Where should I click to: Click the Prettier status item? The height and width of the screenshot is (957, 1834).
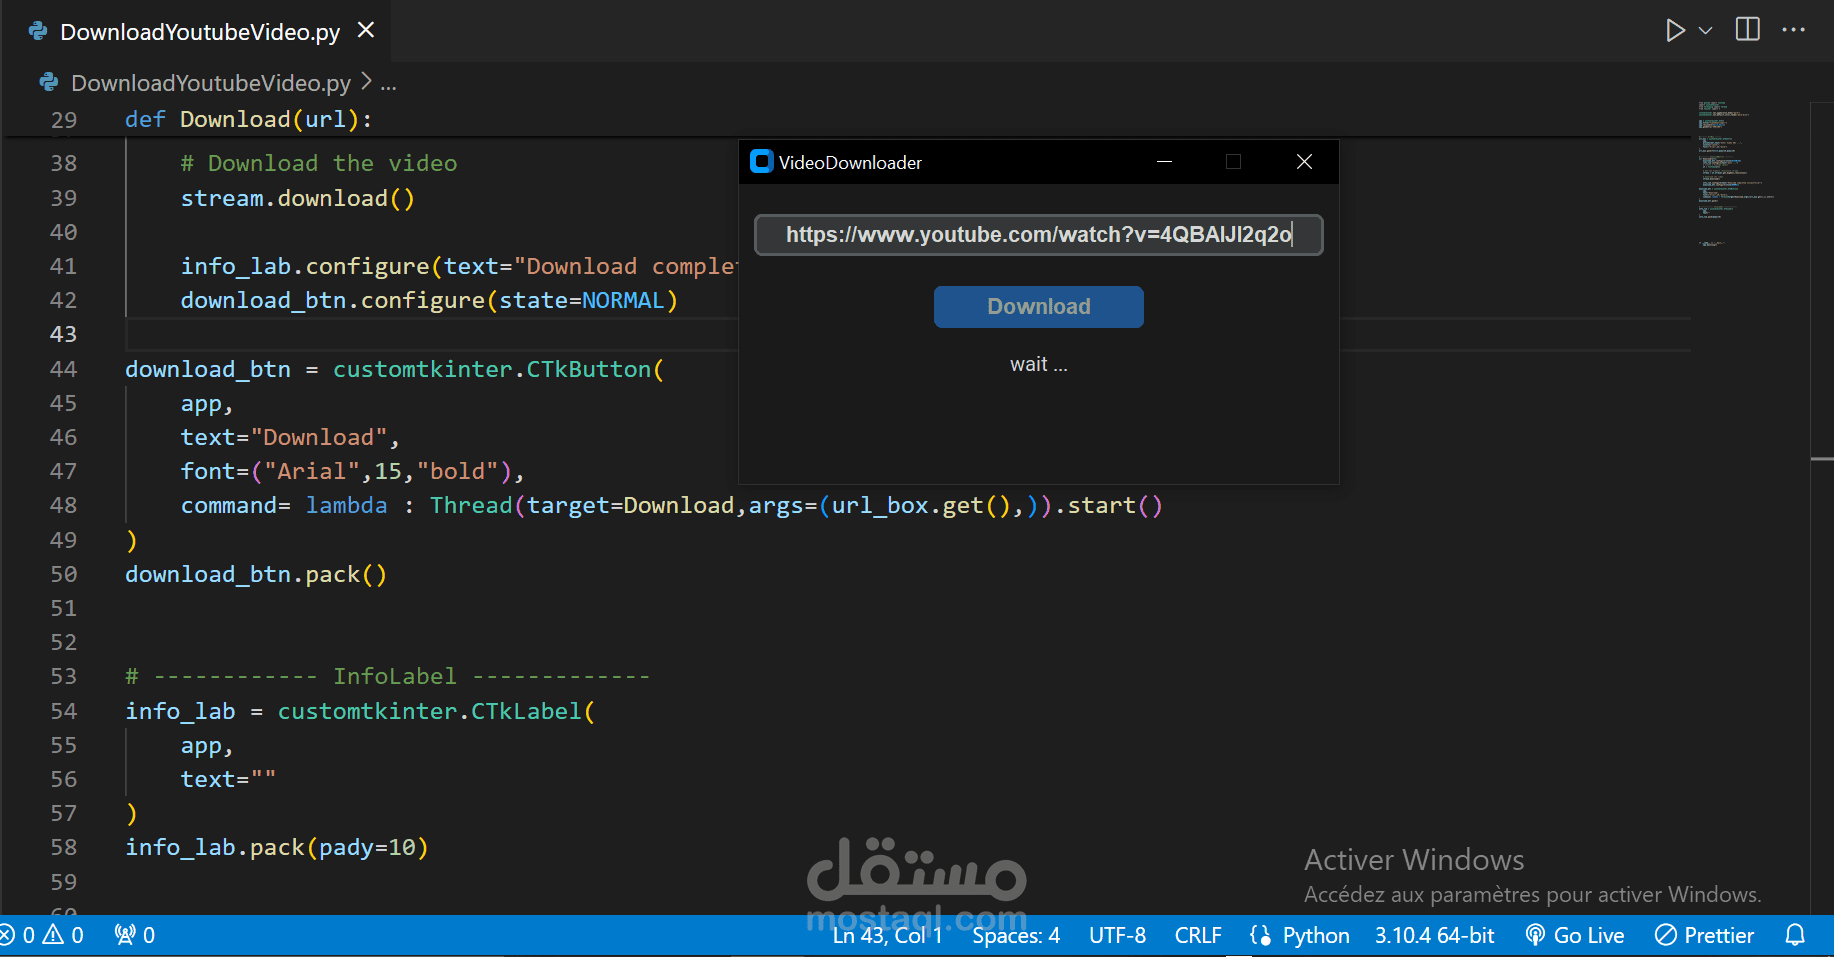coord(1704,935)
